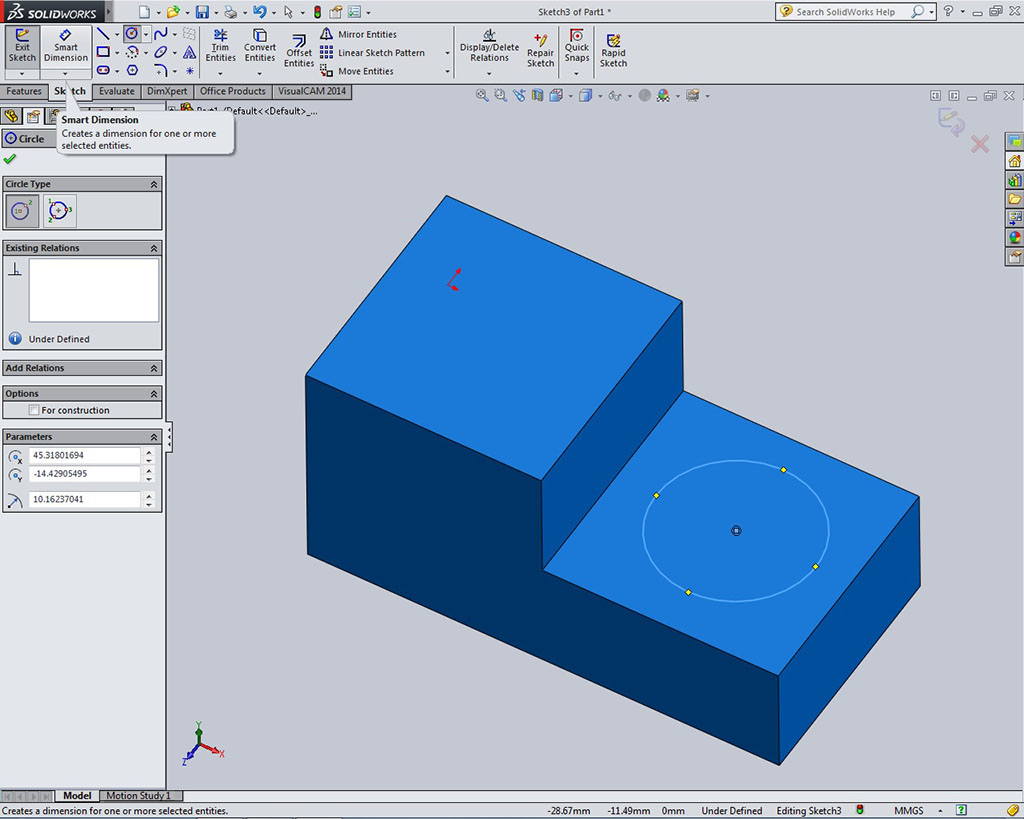This screenshot has width=1024, height=819.
Task: Switch to the Evaluate tab
Action: 116,91
